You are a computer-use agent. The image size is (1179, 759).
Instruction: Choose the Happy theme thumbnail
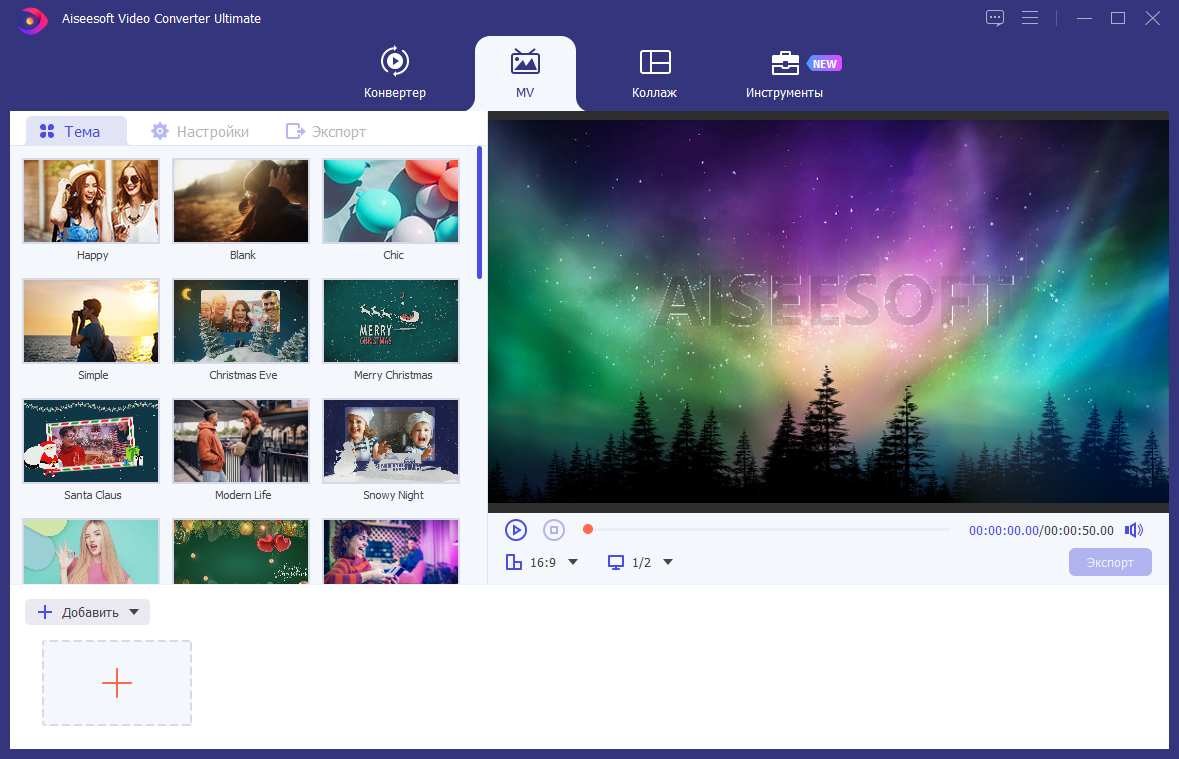[91, 201]
